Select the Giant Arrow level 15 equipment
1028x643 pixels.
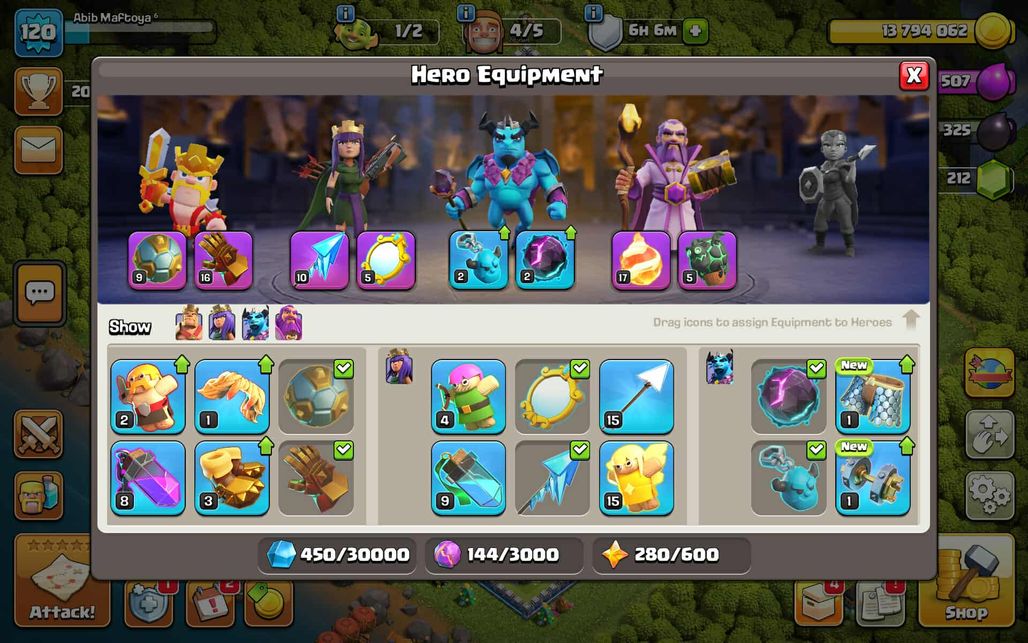point(636,396)
